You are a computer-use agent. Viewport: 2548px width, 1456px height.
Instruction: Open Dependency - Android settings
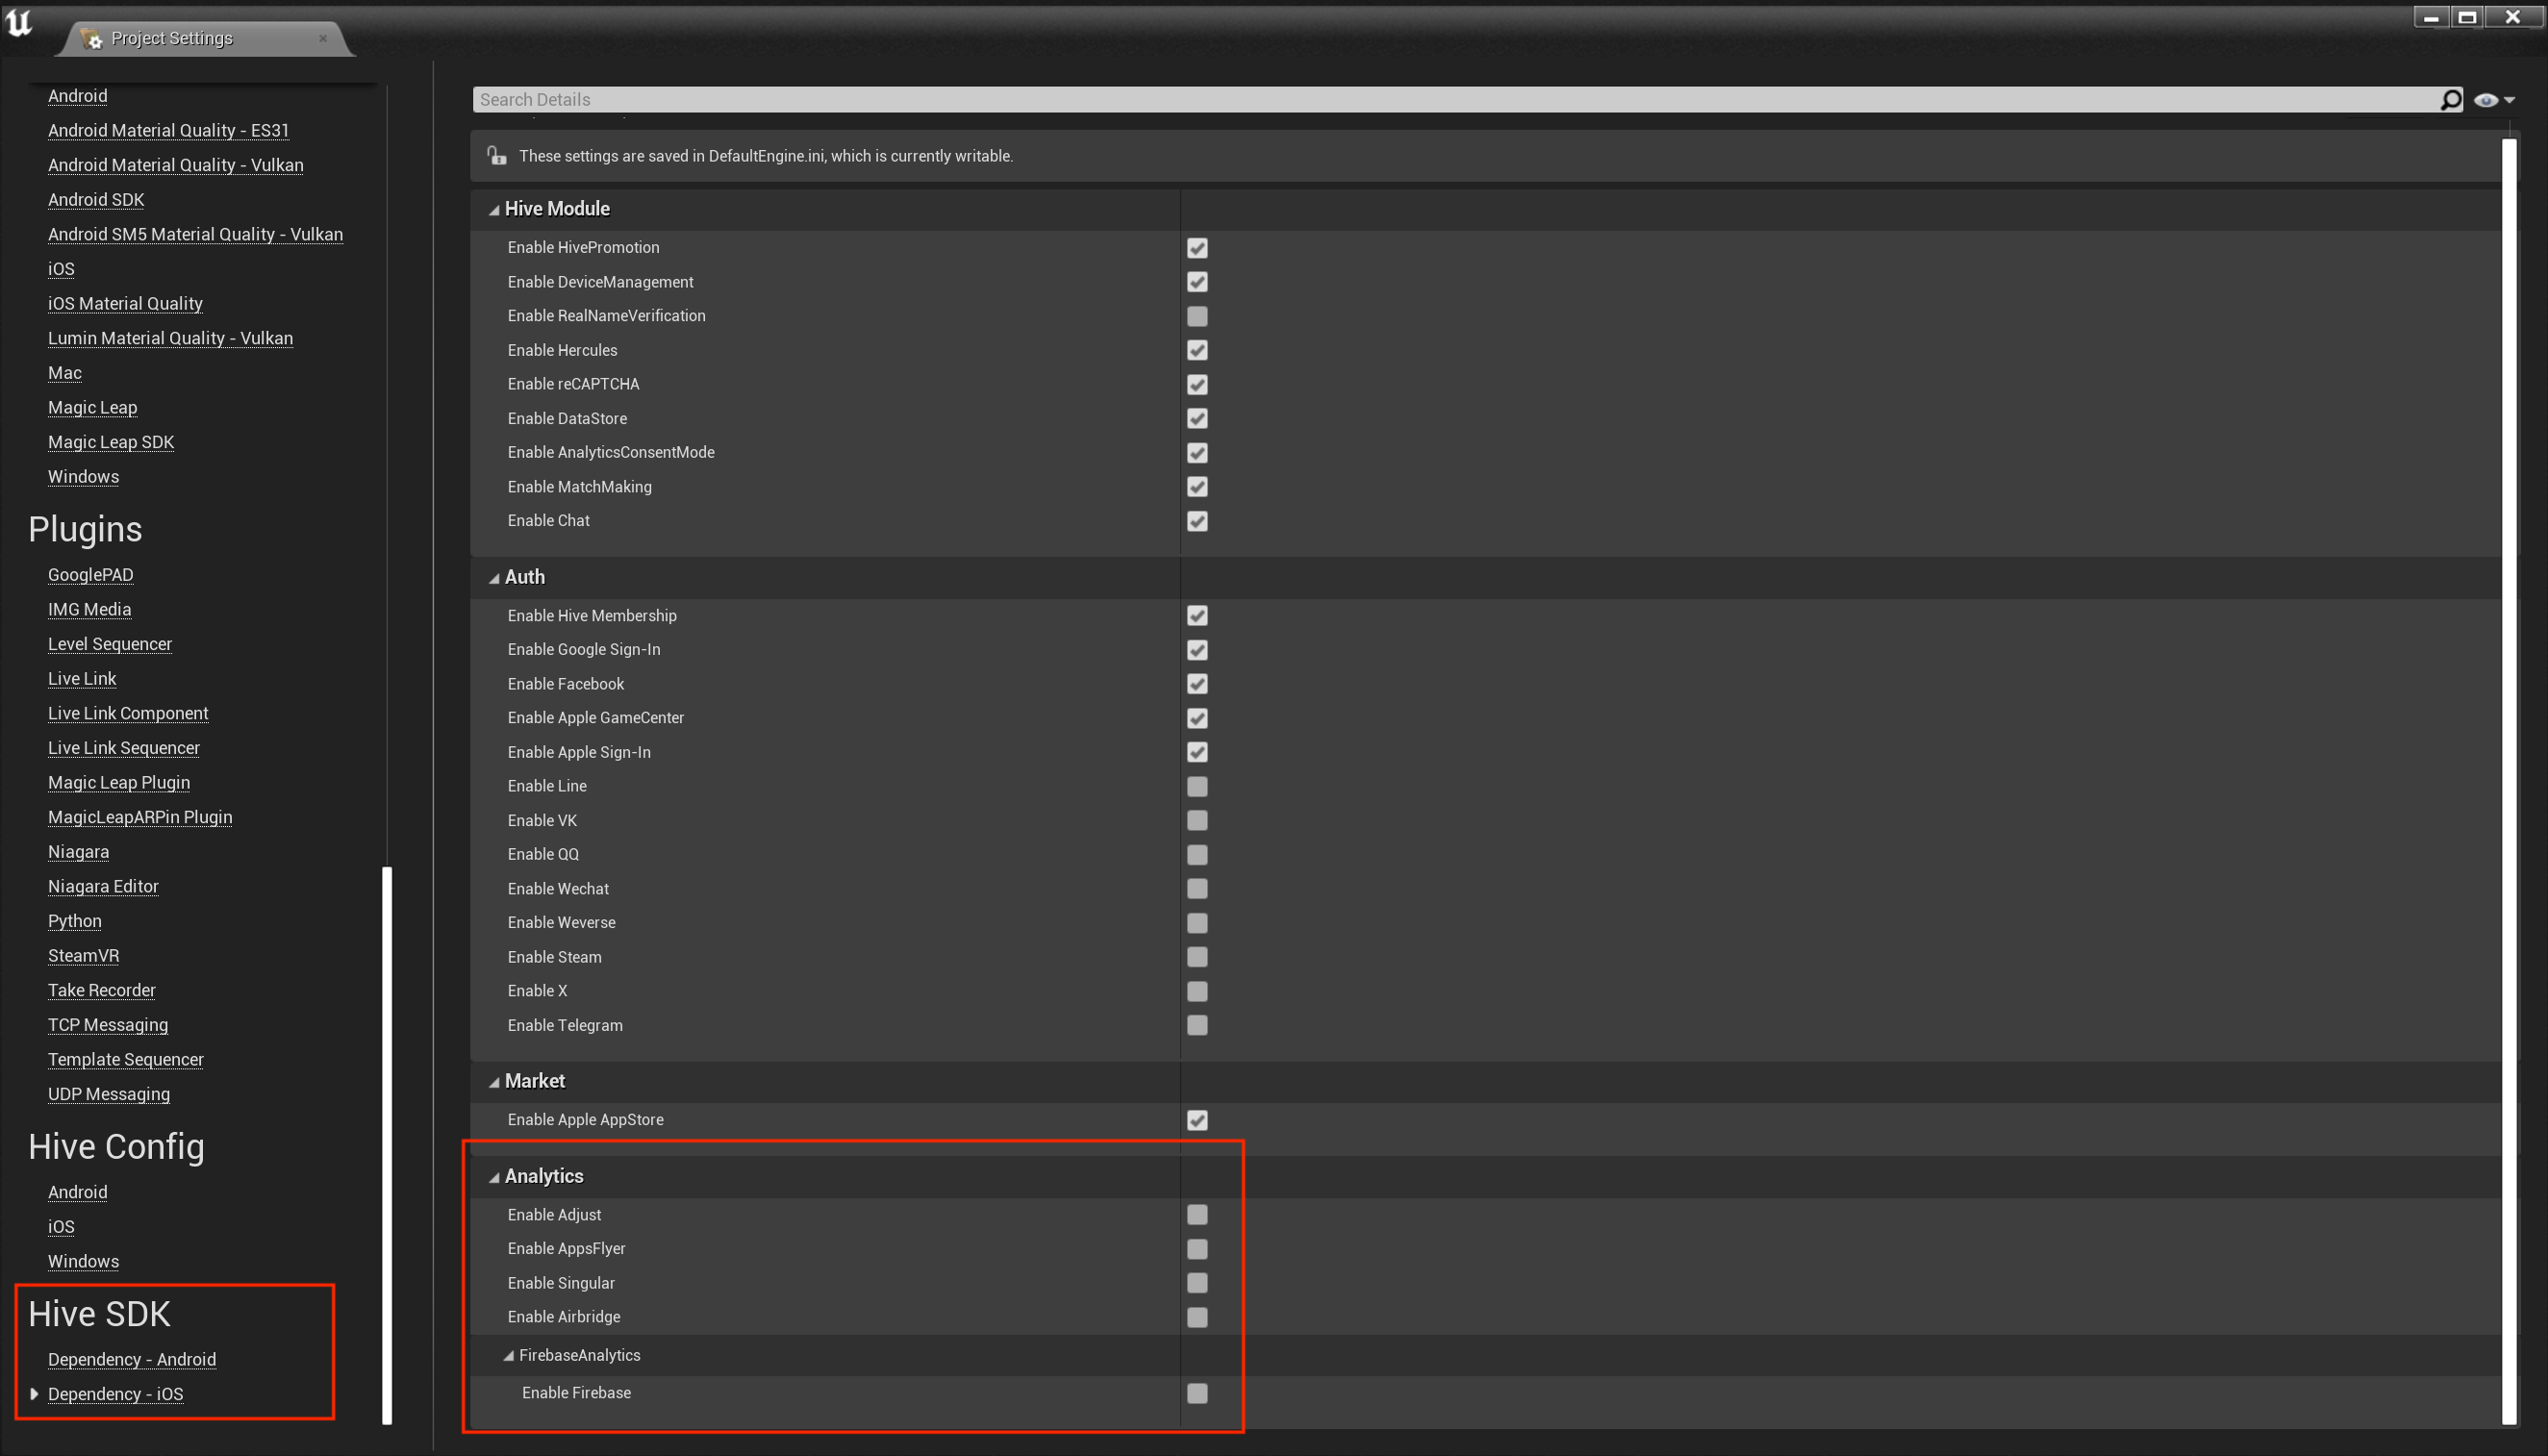click(x=132, y=1359)
